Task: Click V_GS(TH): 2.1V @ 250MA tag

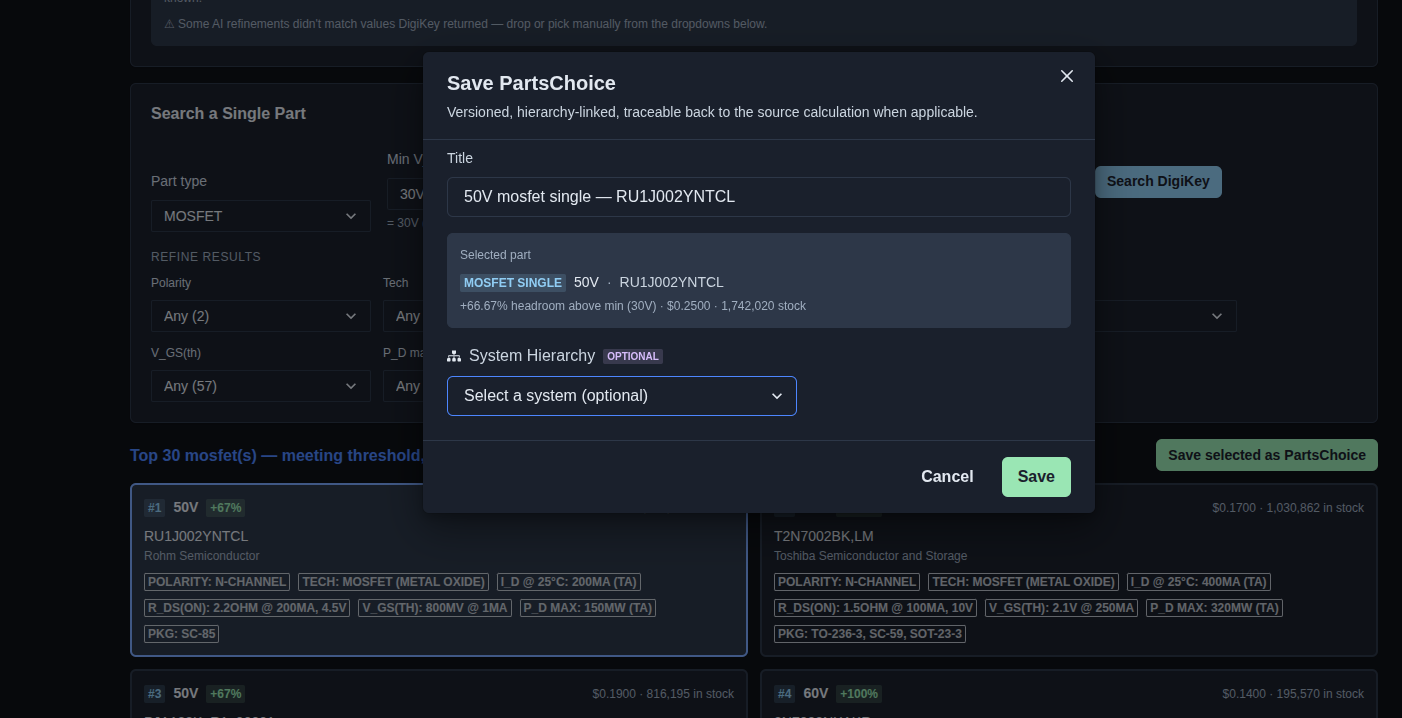Action: tap(1061, 608)
